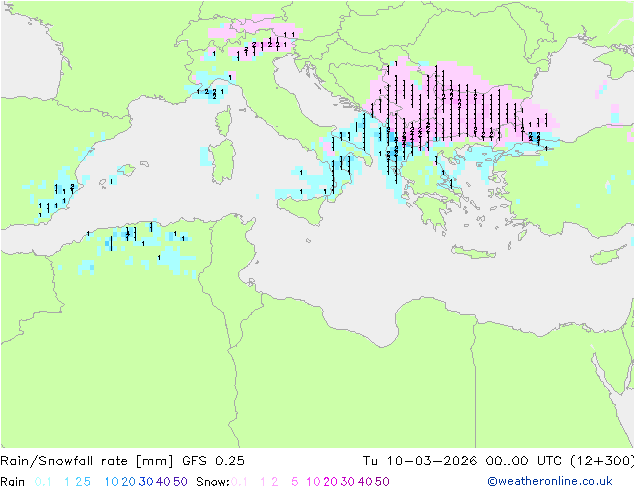634x490 pixels.
Task: Click the Snow legend value 30
Action: click(x=347, y=482)
